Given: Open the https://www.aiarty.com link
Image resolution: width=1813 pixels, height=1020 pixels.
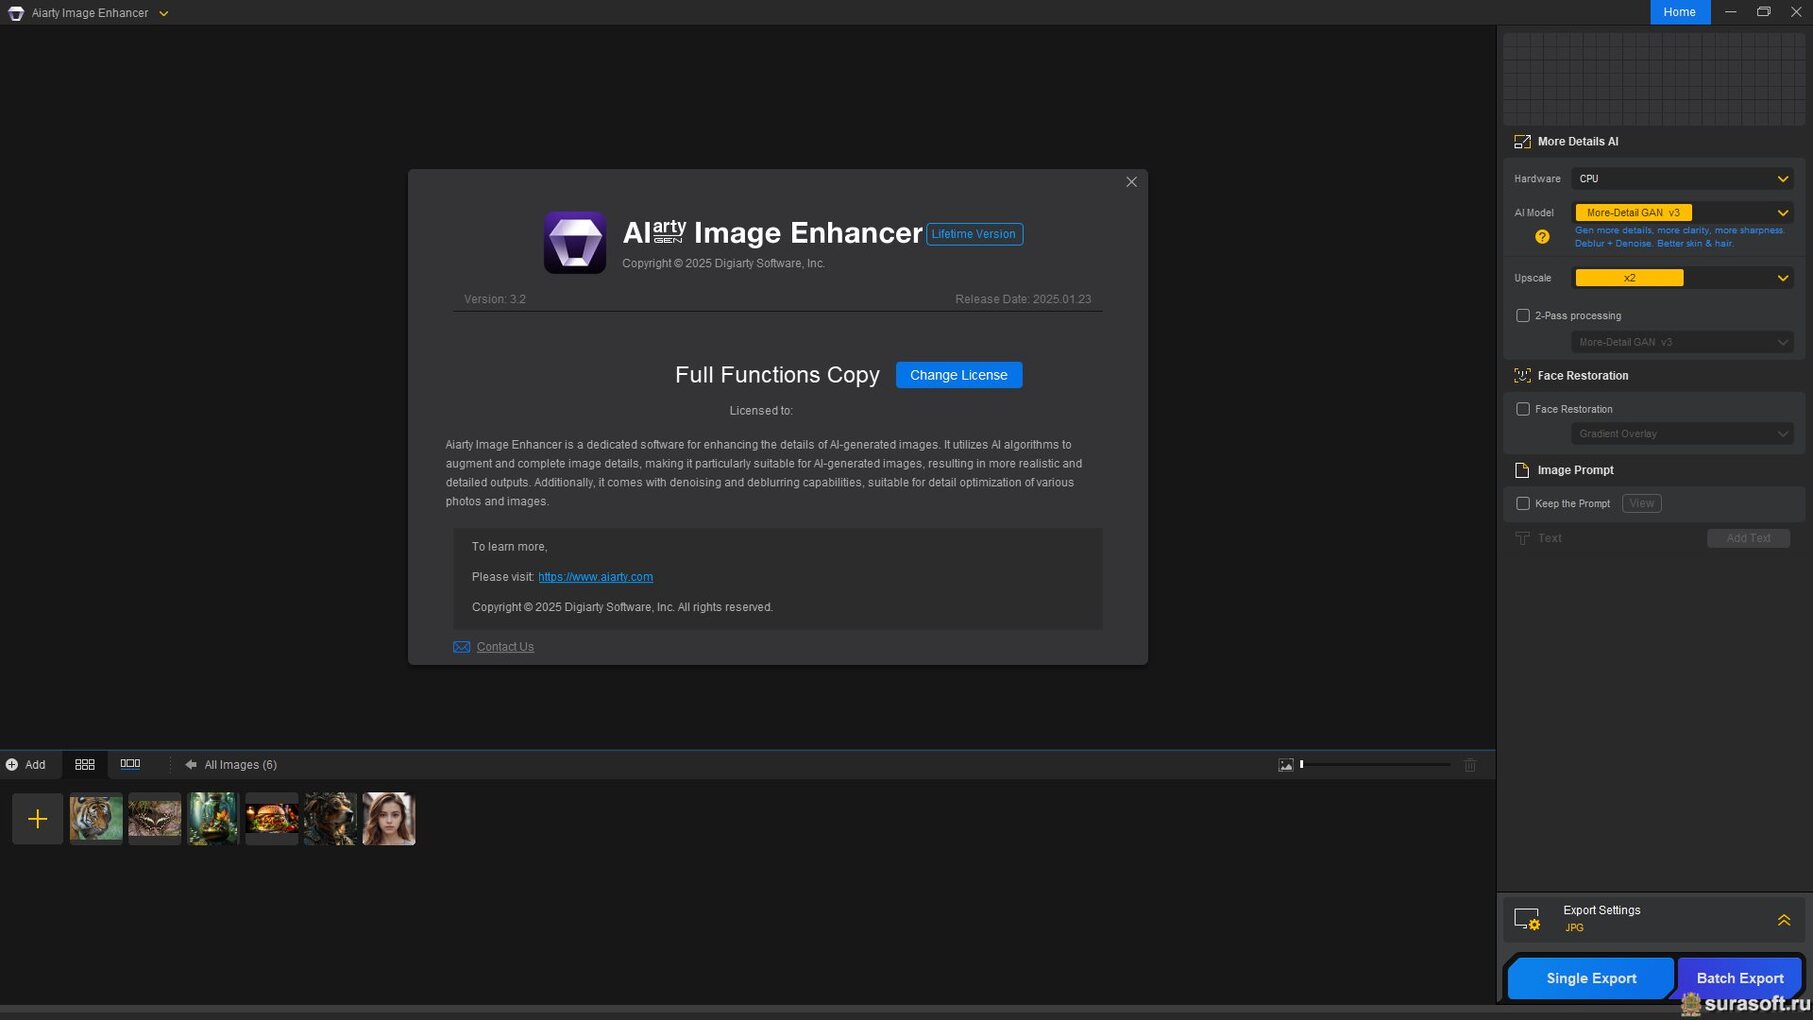Looking at the screenshot, I should click(595, 577).
